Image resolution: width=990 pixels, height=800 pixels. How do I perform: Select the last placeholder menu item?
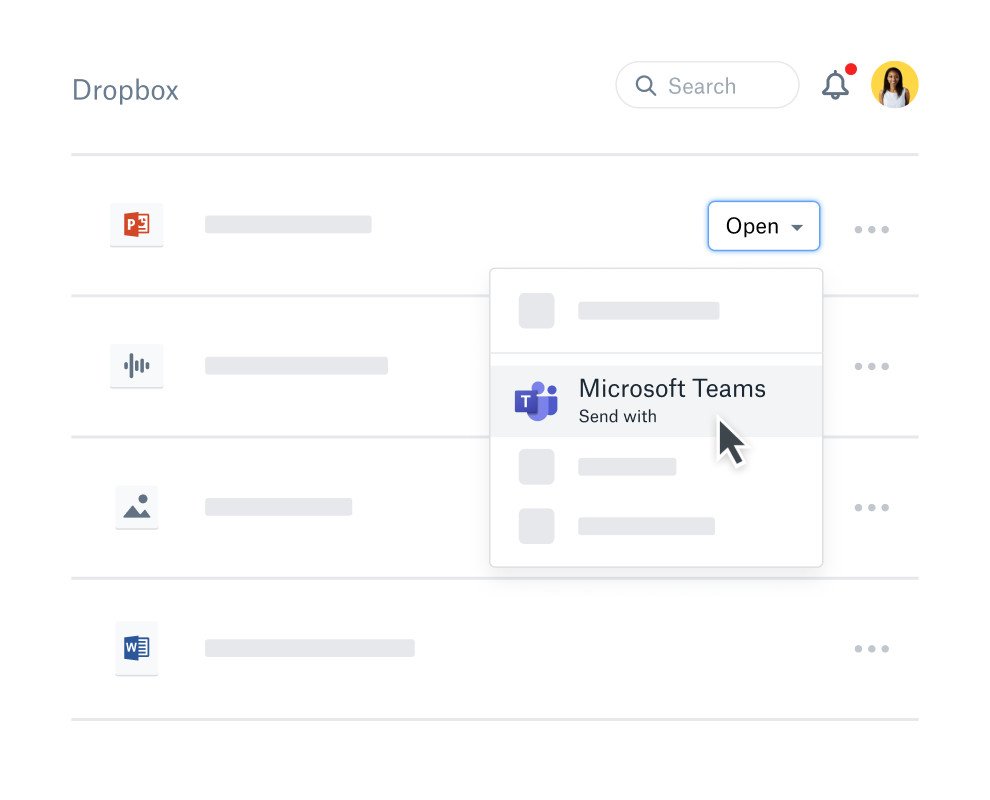pyautogui.click(x=646, y=526)
